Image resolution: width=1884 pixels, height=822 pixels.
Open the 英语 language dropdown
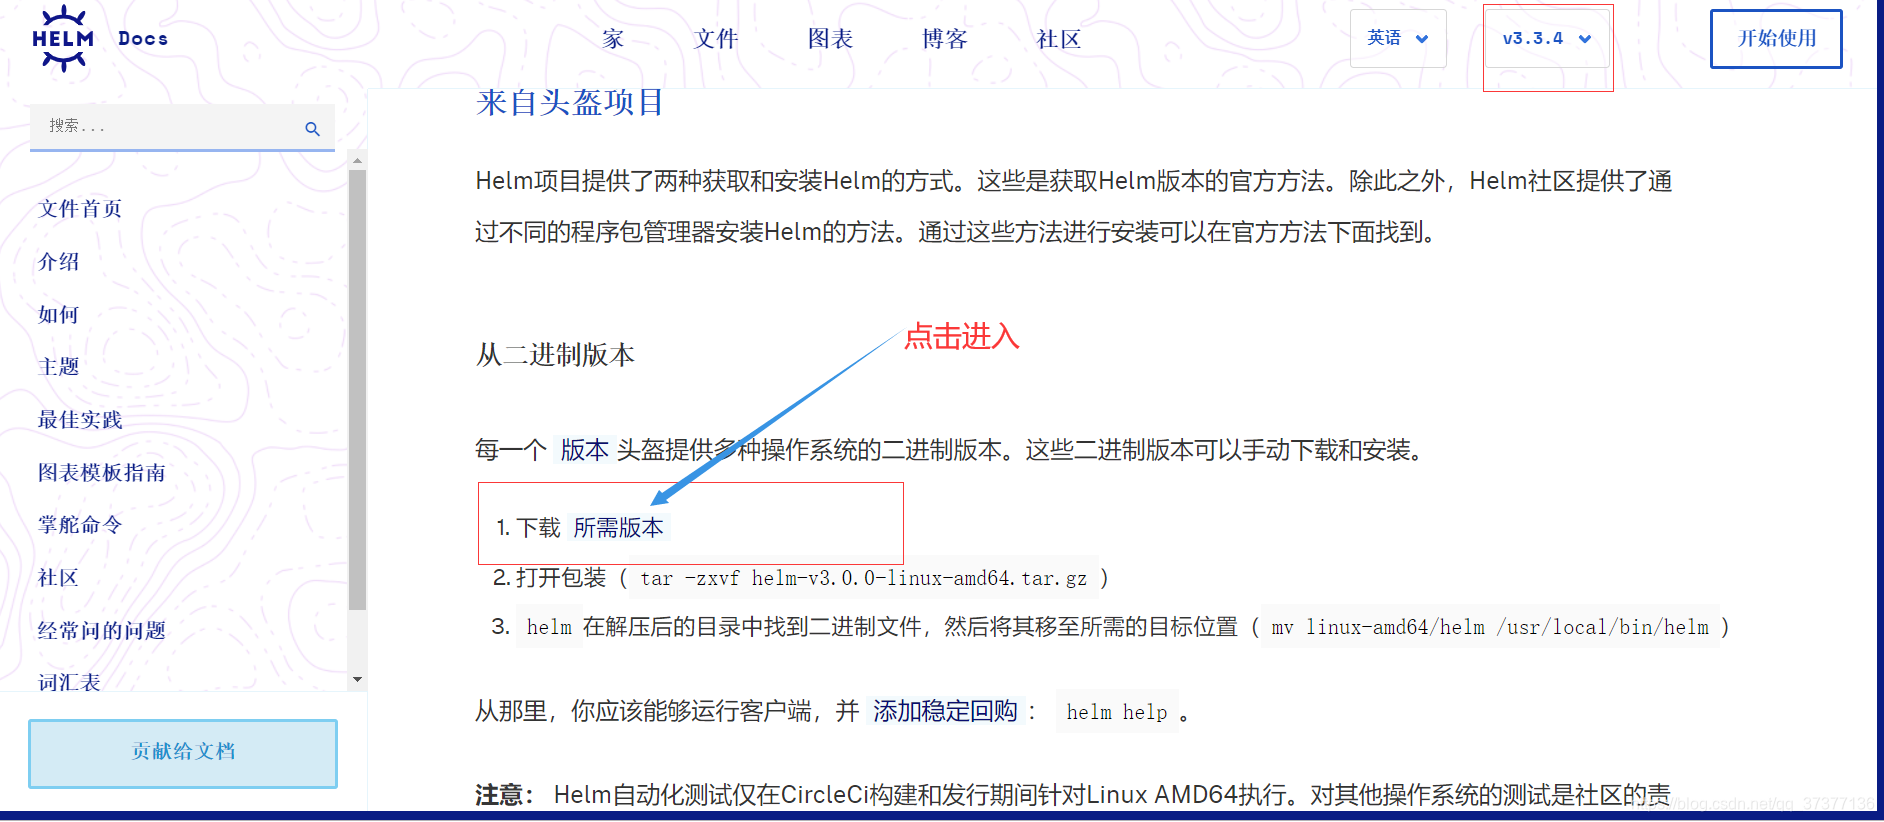(x=1398, y=38)
